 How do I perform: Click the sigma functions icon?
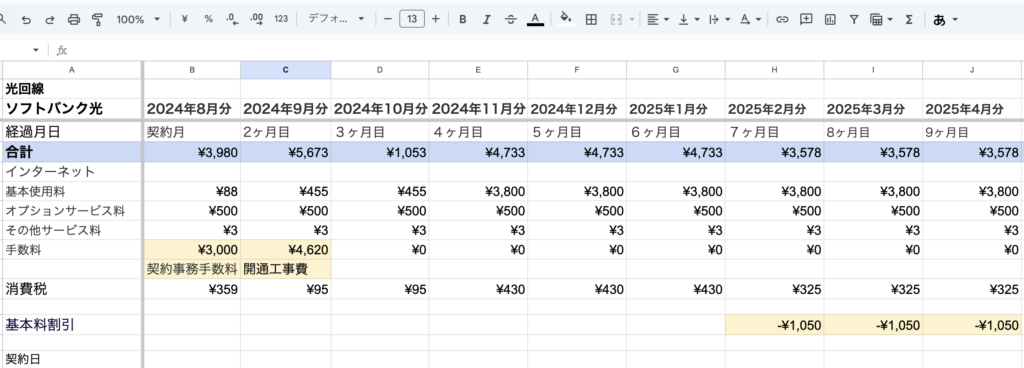click(x=908, y=20)
